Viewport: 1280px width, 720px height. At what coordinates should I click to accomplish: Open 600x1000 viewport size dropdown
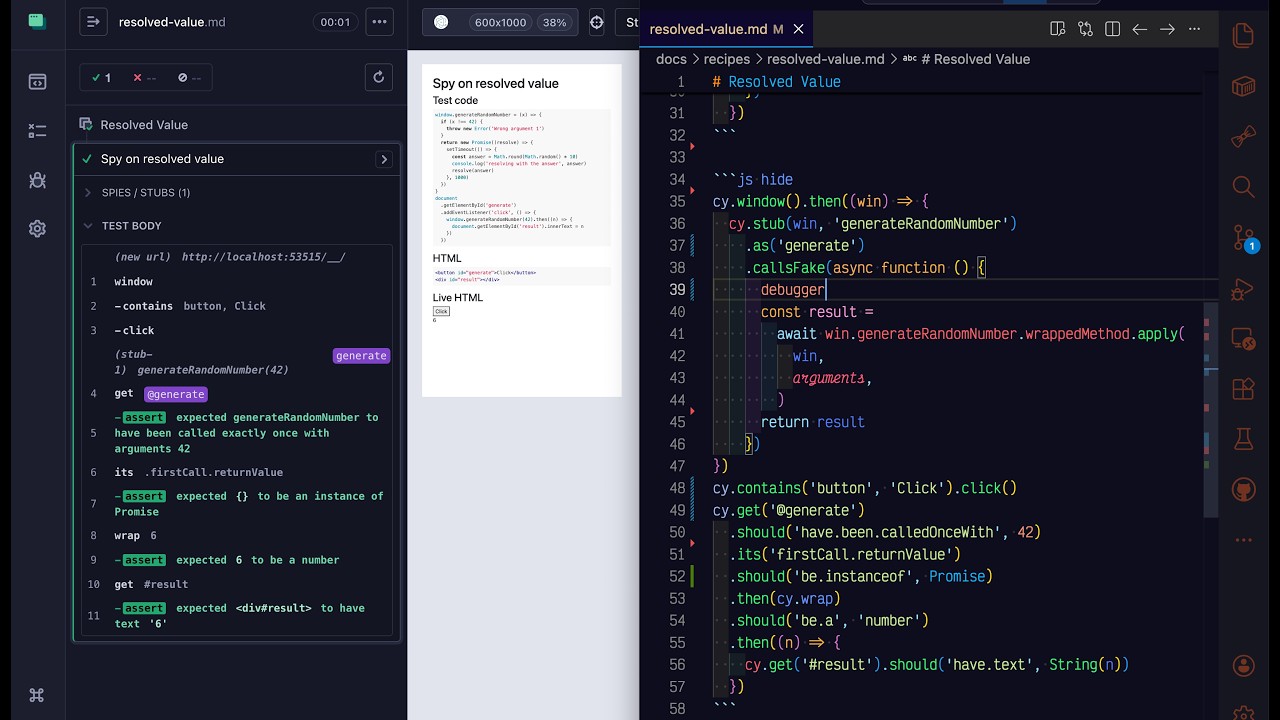pyautogui.click(x=500, y=22)
